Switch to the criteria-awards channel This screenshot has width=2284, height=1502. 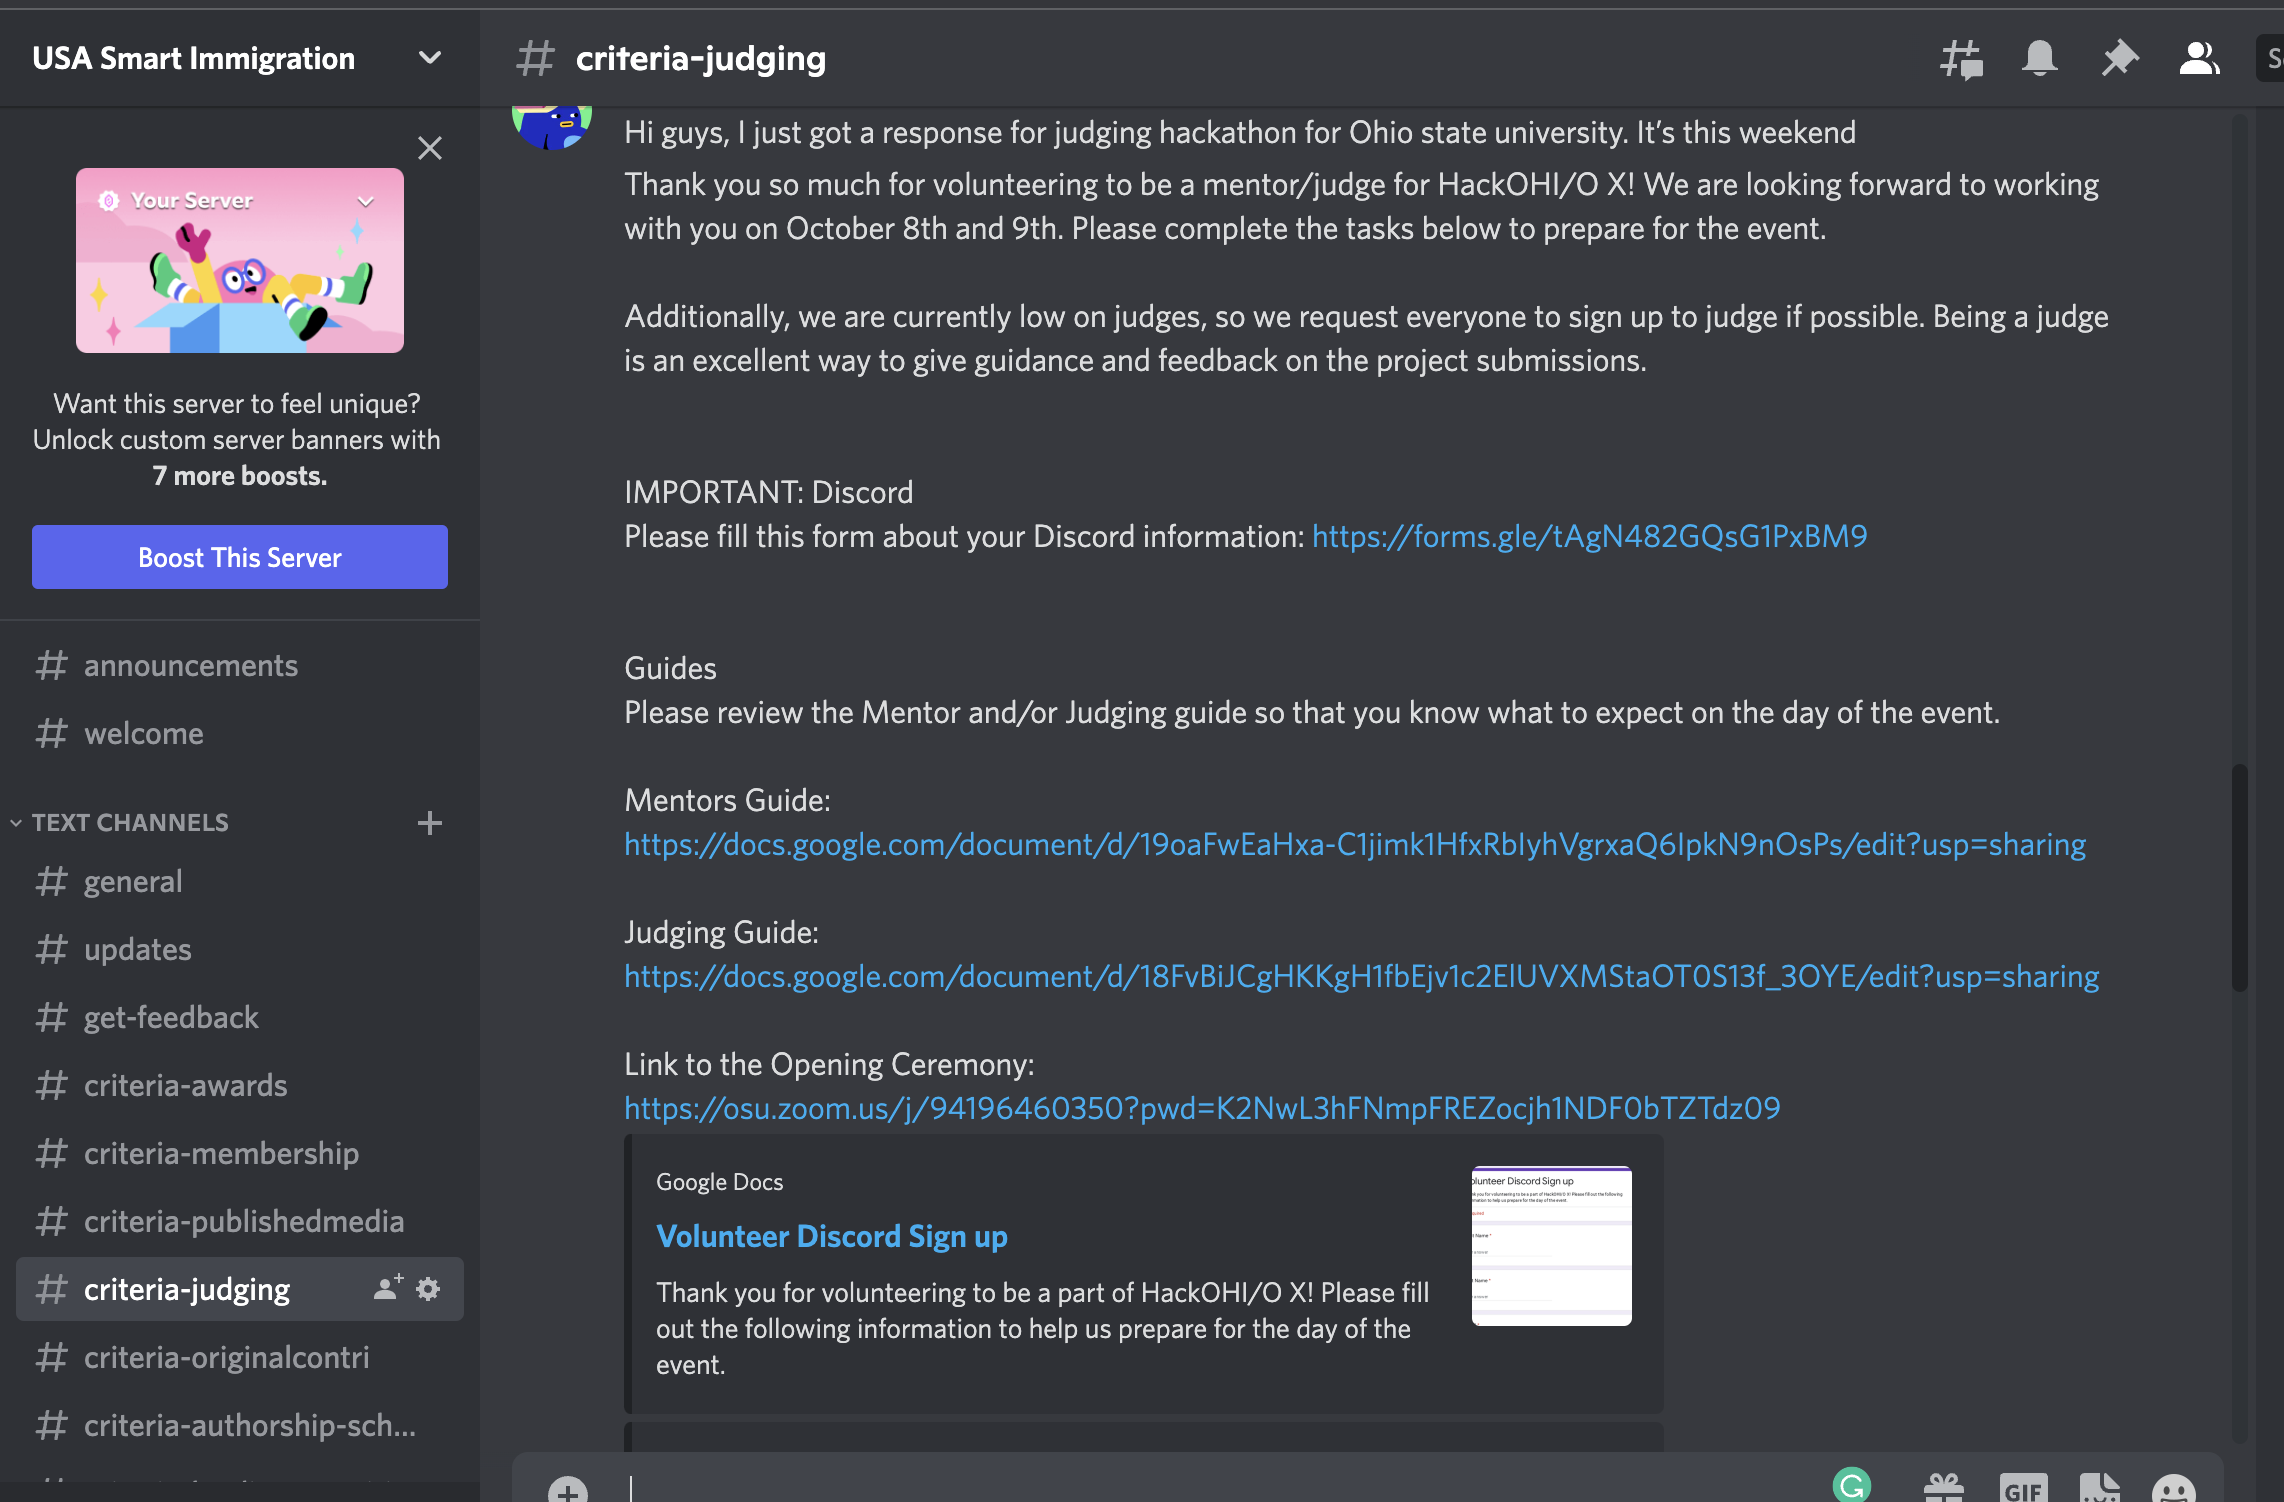(x=185, y=1086)
